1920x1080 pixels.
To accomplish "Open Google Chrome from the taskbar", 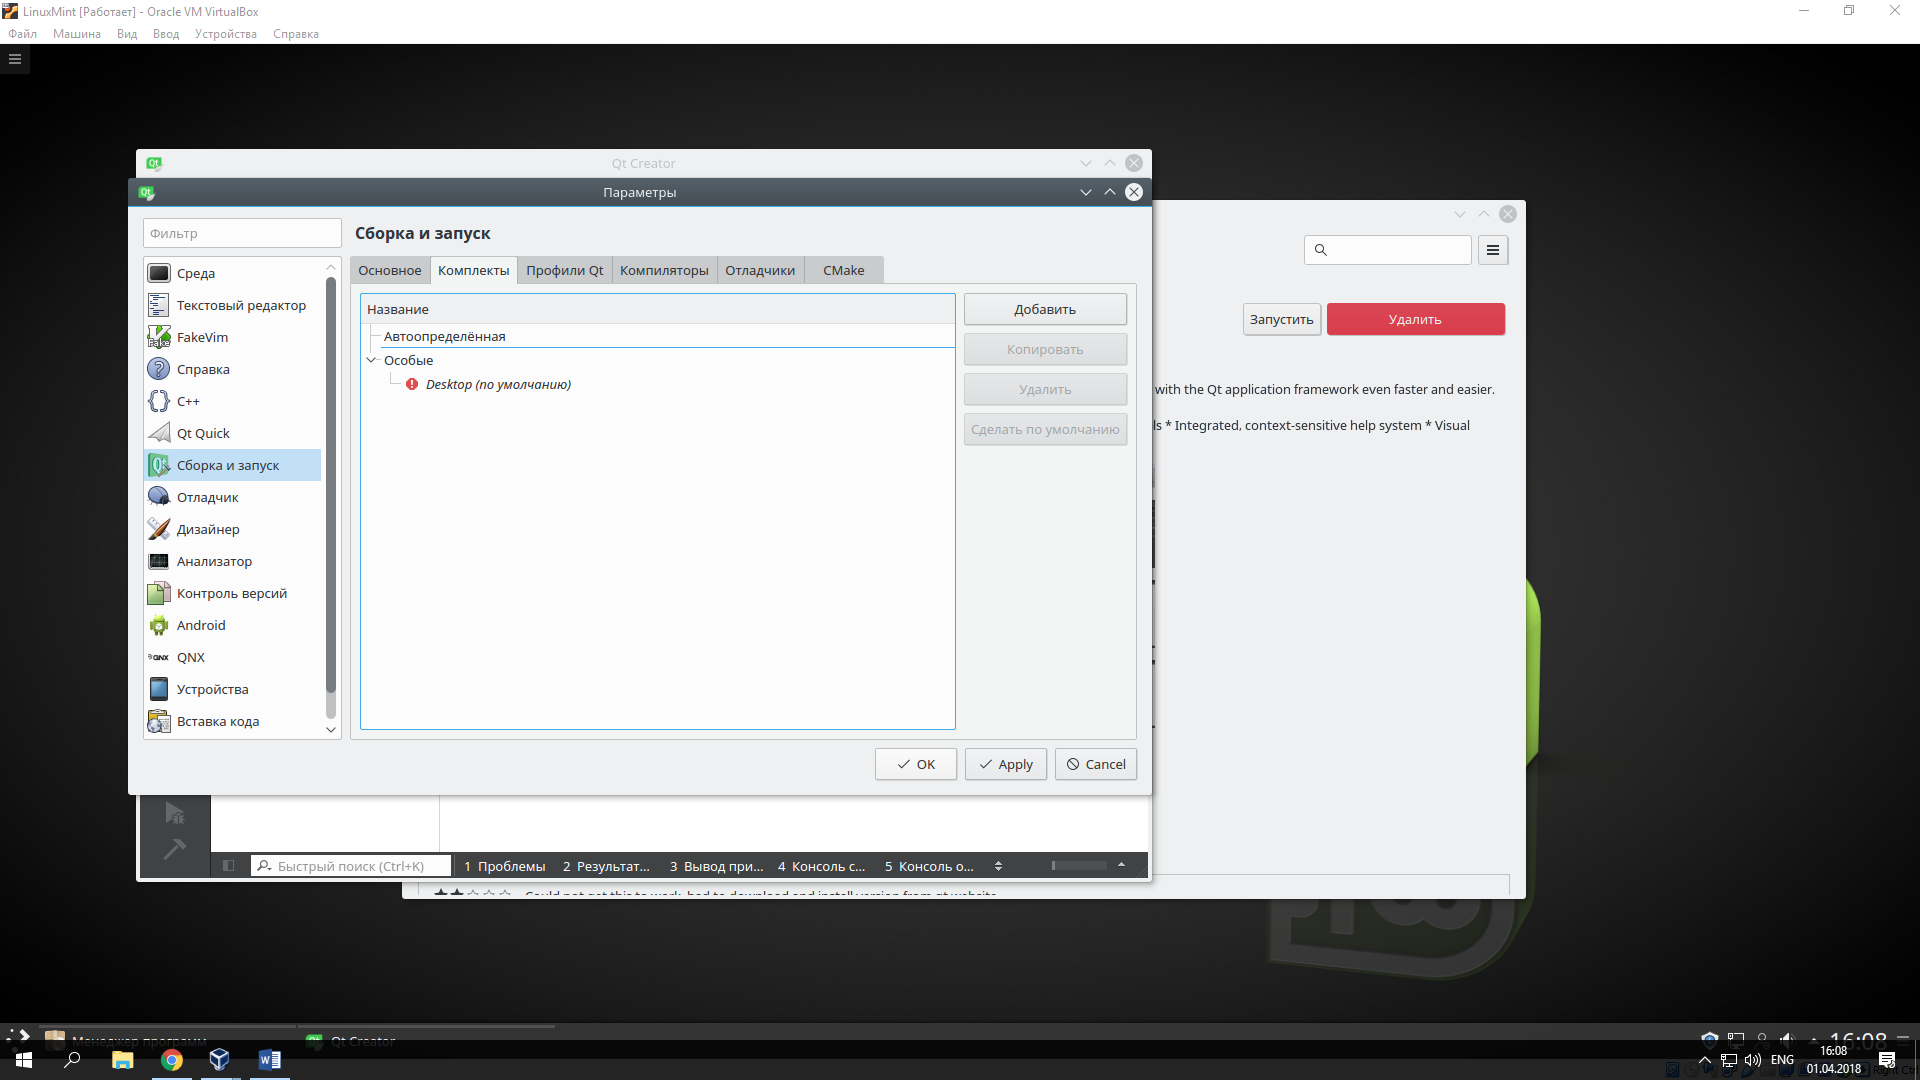I will point(172,1060).
